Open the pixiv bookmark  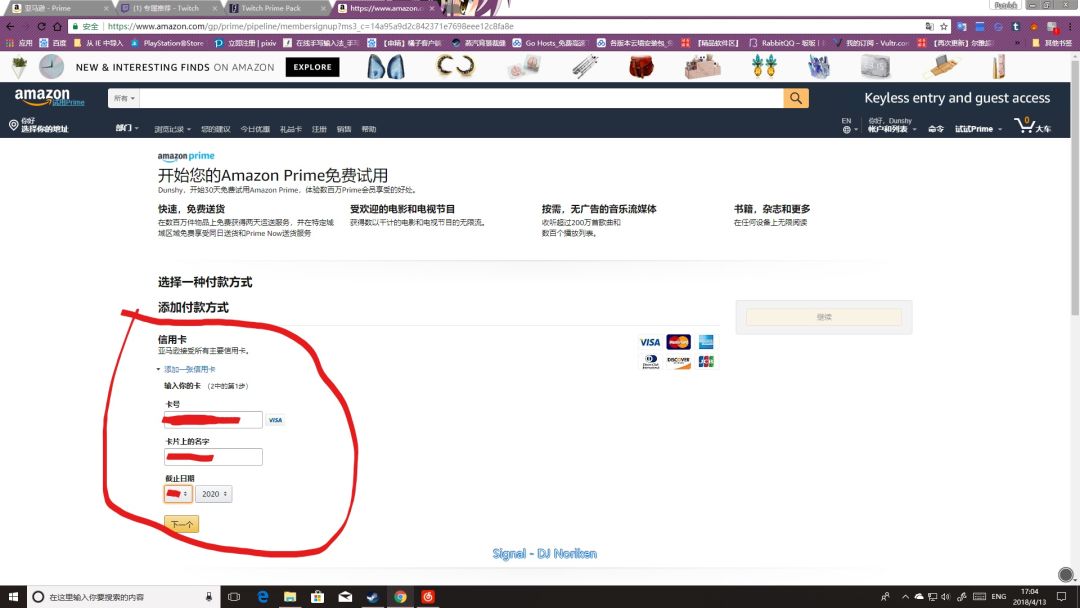coord(245,43)
